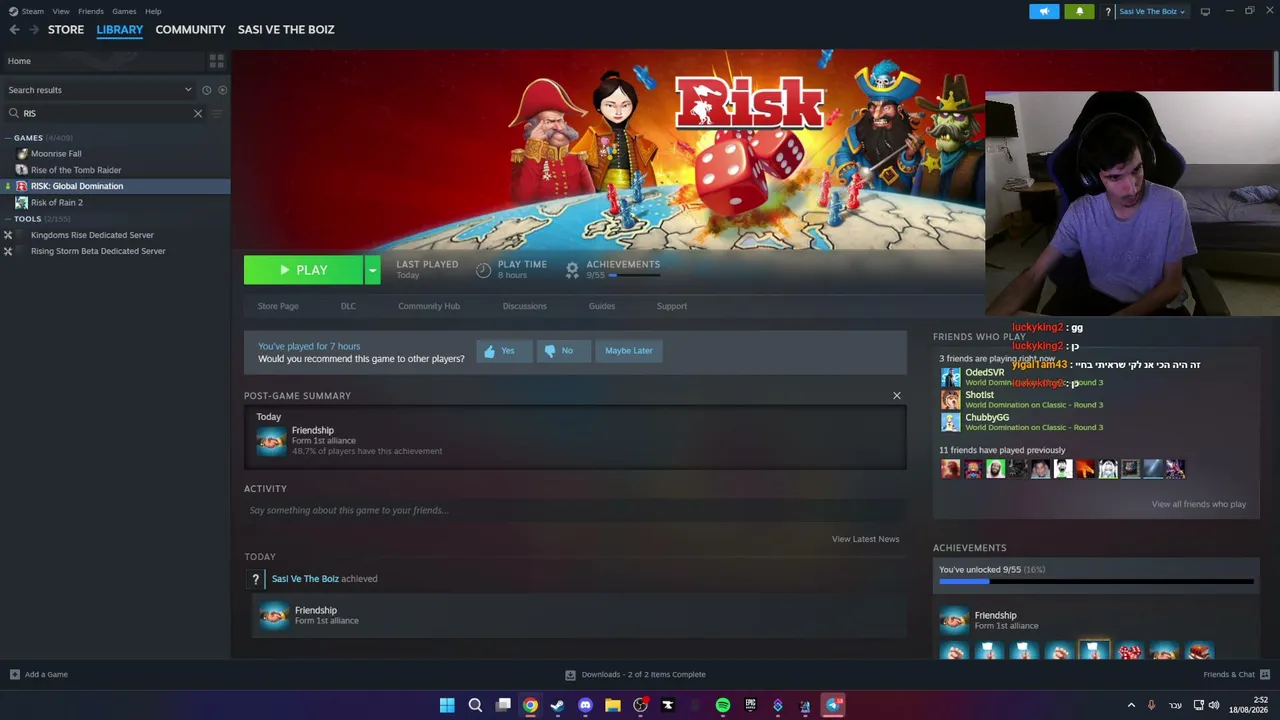Open the Help menu
The width and height of the screenshot is (1280, 720).
(x=153, y=12)
